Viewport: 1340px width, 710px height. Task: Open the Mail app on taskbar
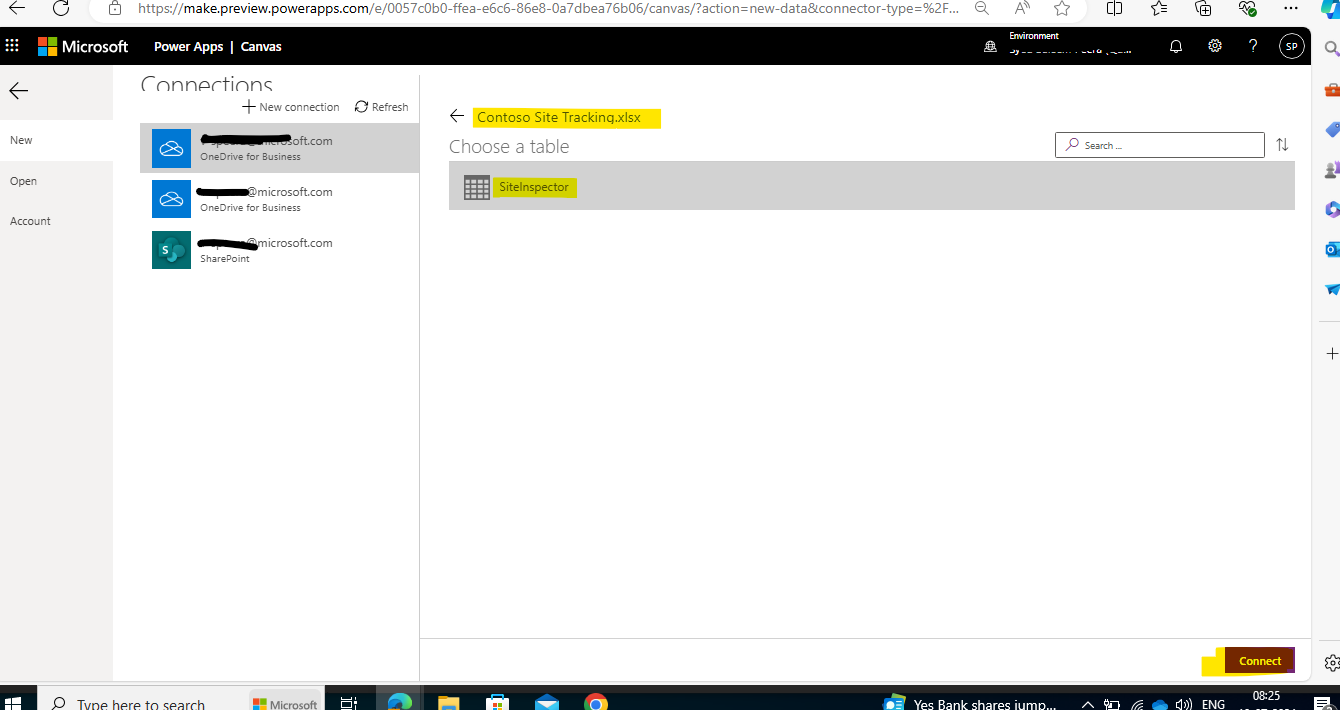[546, 703]
